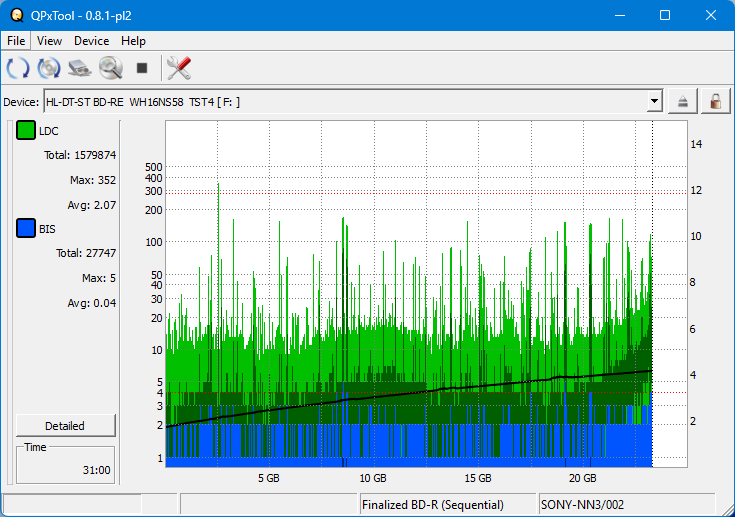Click the eject tray button
The width and height of the screenshot is (735, 517).
[x=682, y=101]
